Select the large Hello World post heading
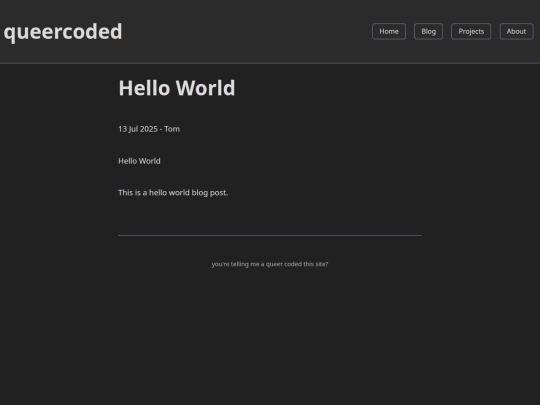Viewport: 540px width, 405px height. tap(177, 88)
